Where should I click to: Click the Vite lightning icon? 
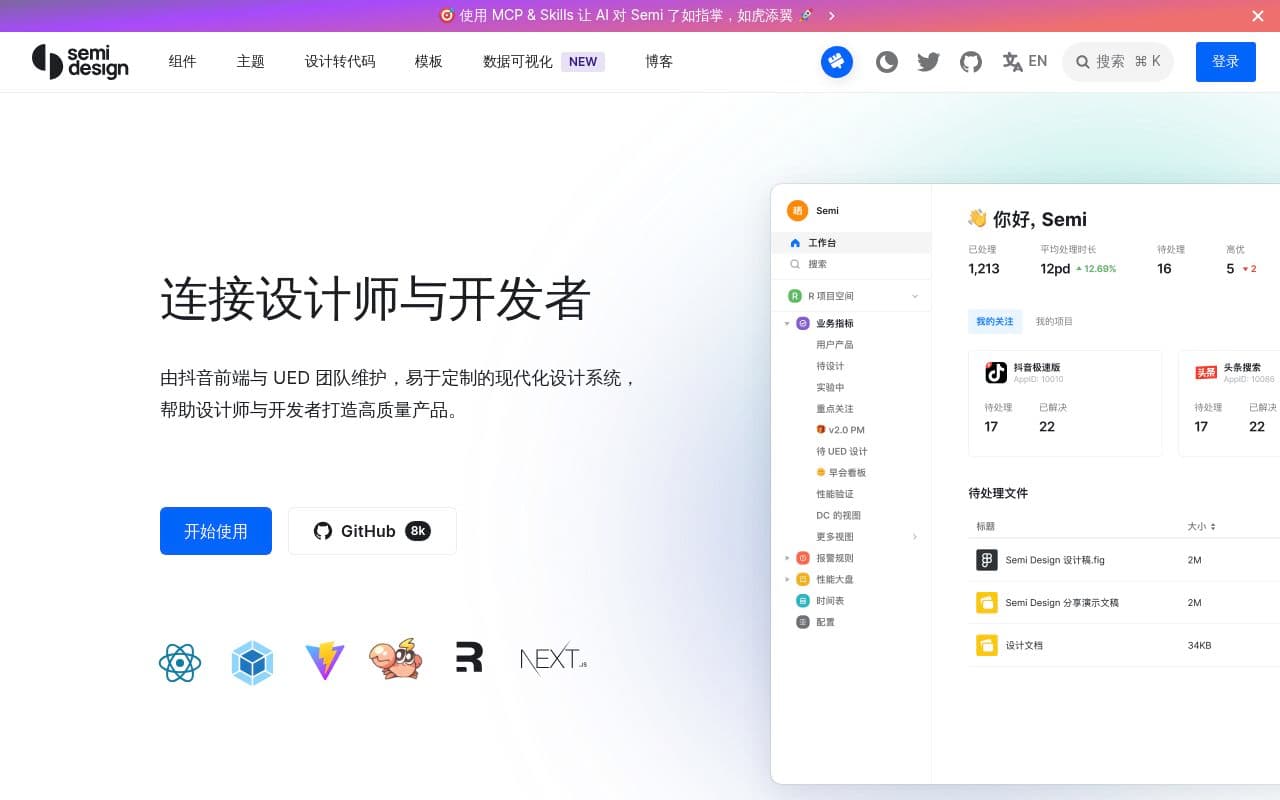[324, 662]
